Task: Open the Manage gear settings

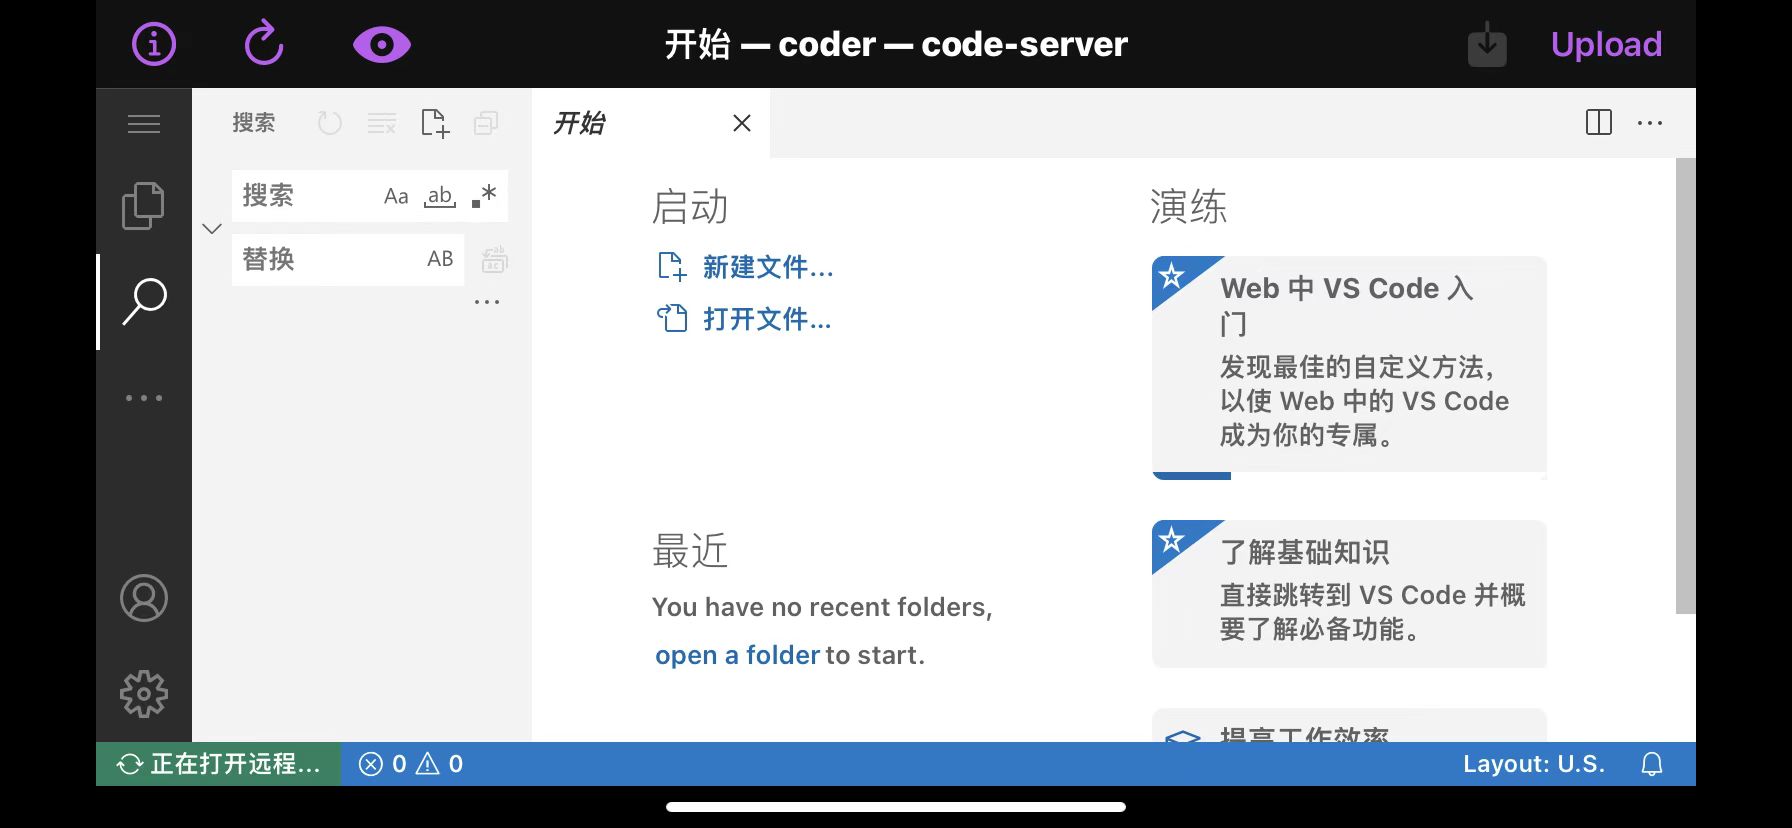Action: coord(144,694)
